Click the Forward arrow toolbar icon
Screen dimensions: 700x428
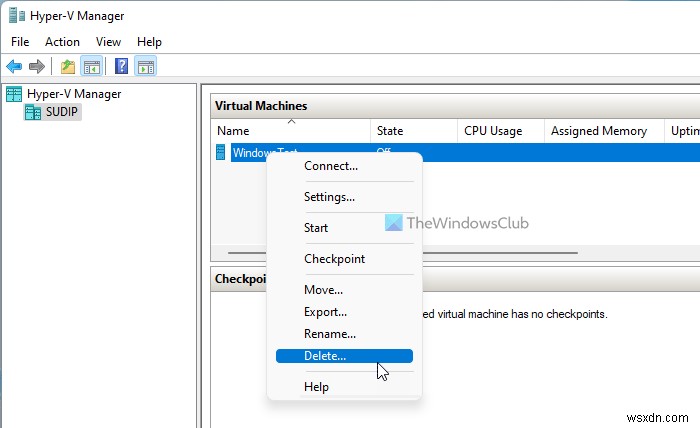click(x=37, y=67)
